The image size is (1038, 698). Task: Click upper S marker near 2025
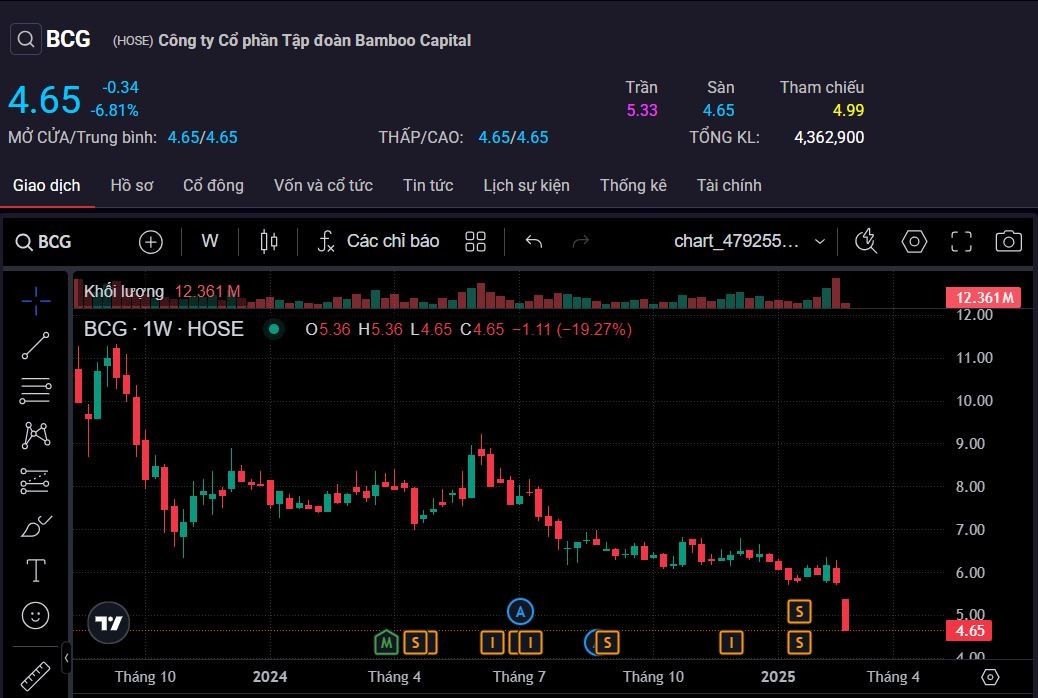(799, 612)
